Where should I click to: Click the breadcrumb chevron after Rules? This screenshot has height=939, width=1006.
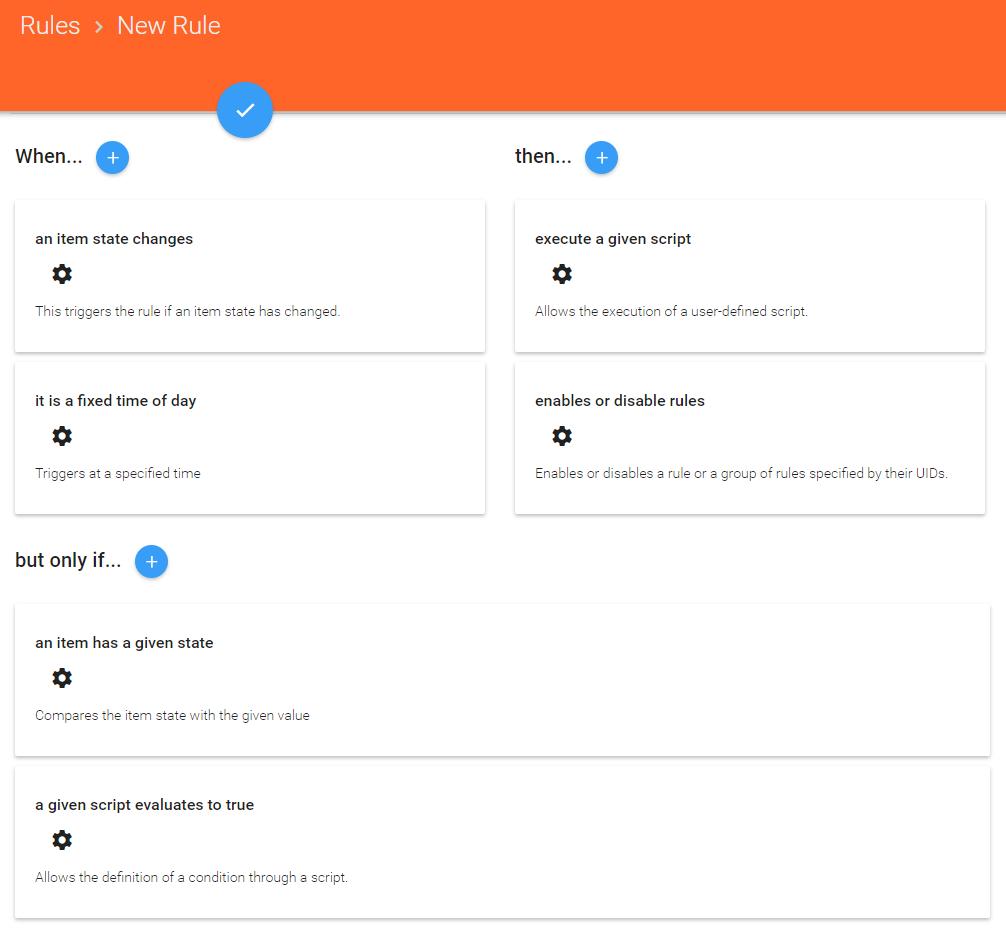[x=97, y=26]
